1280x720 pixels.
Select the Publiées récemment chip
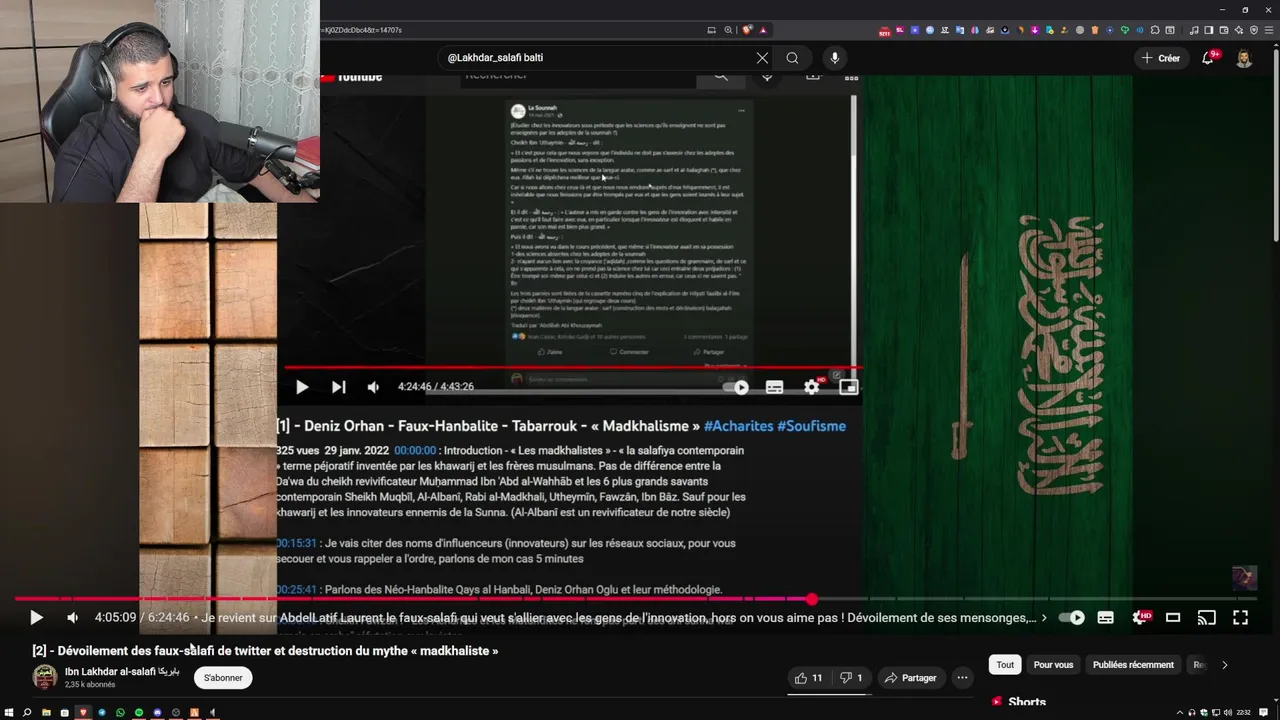click(1133, 665)
